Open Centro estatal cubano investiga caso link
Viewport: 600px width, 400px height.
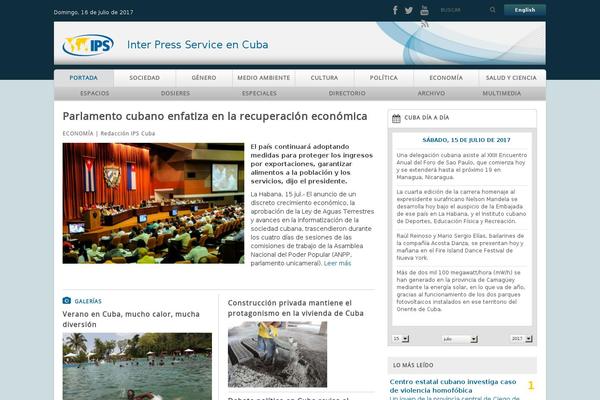(x=453, y=386)
